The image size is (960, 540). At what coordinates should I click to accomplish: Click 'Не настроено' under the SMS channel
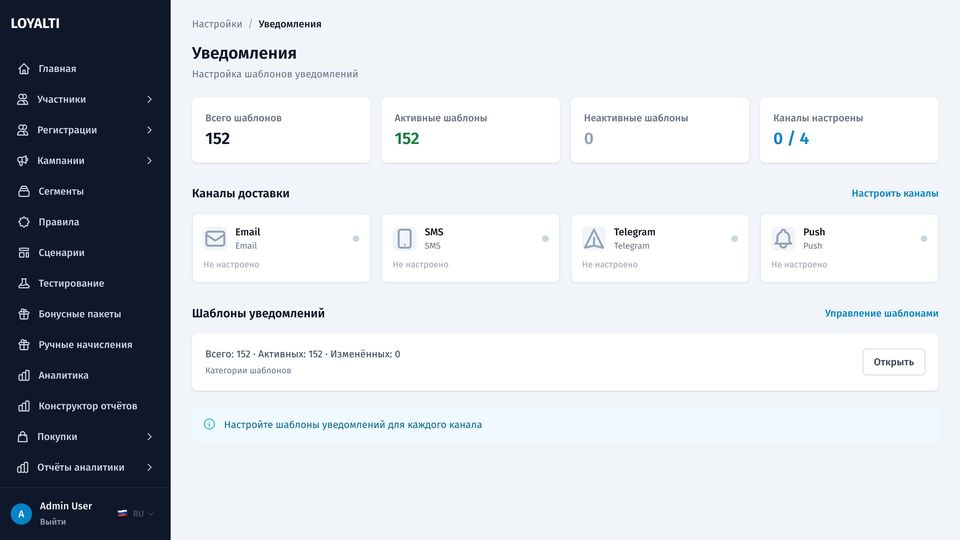(420, 264)
